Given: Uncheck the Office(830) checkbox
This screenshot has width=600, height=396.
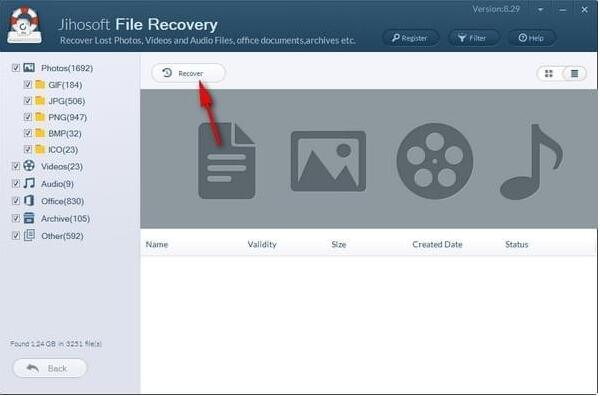Looking at the screenshot, I should [x=16, y=201].
